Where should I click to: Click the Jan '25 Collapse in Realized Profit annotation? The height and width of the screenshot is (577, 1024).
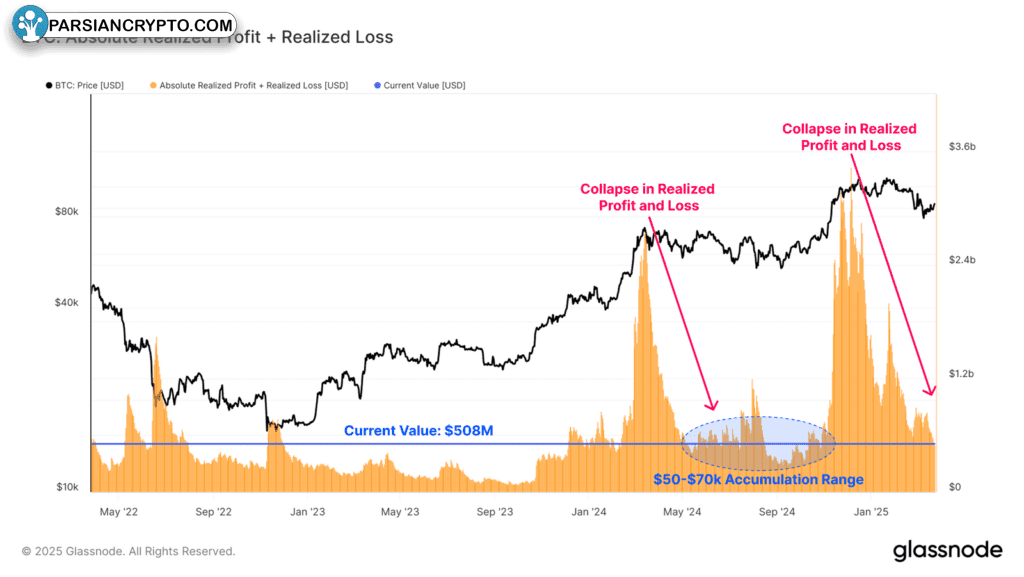click(850, 137)
